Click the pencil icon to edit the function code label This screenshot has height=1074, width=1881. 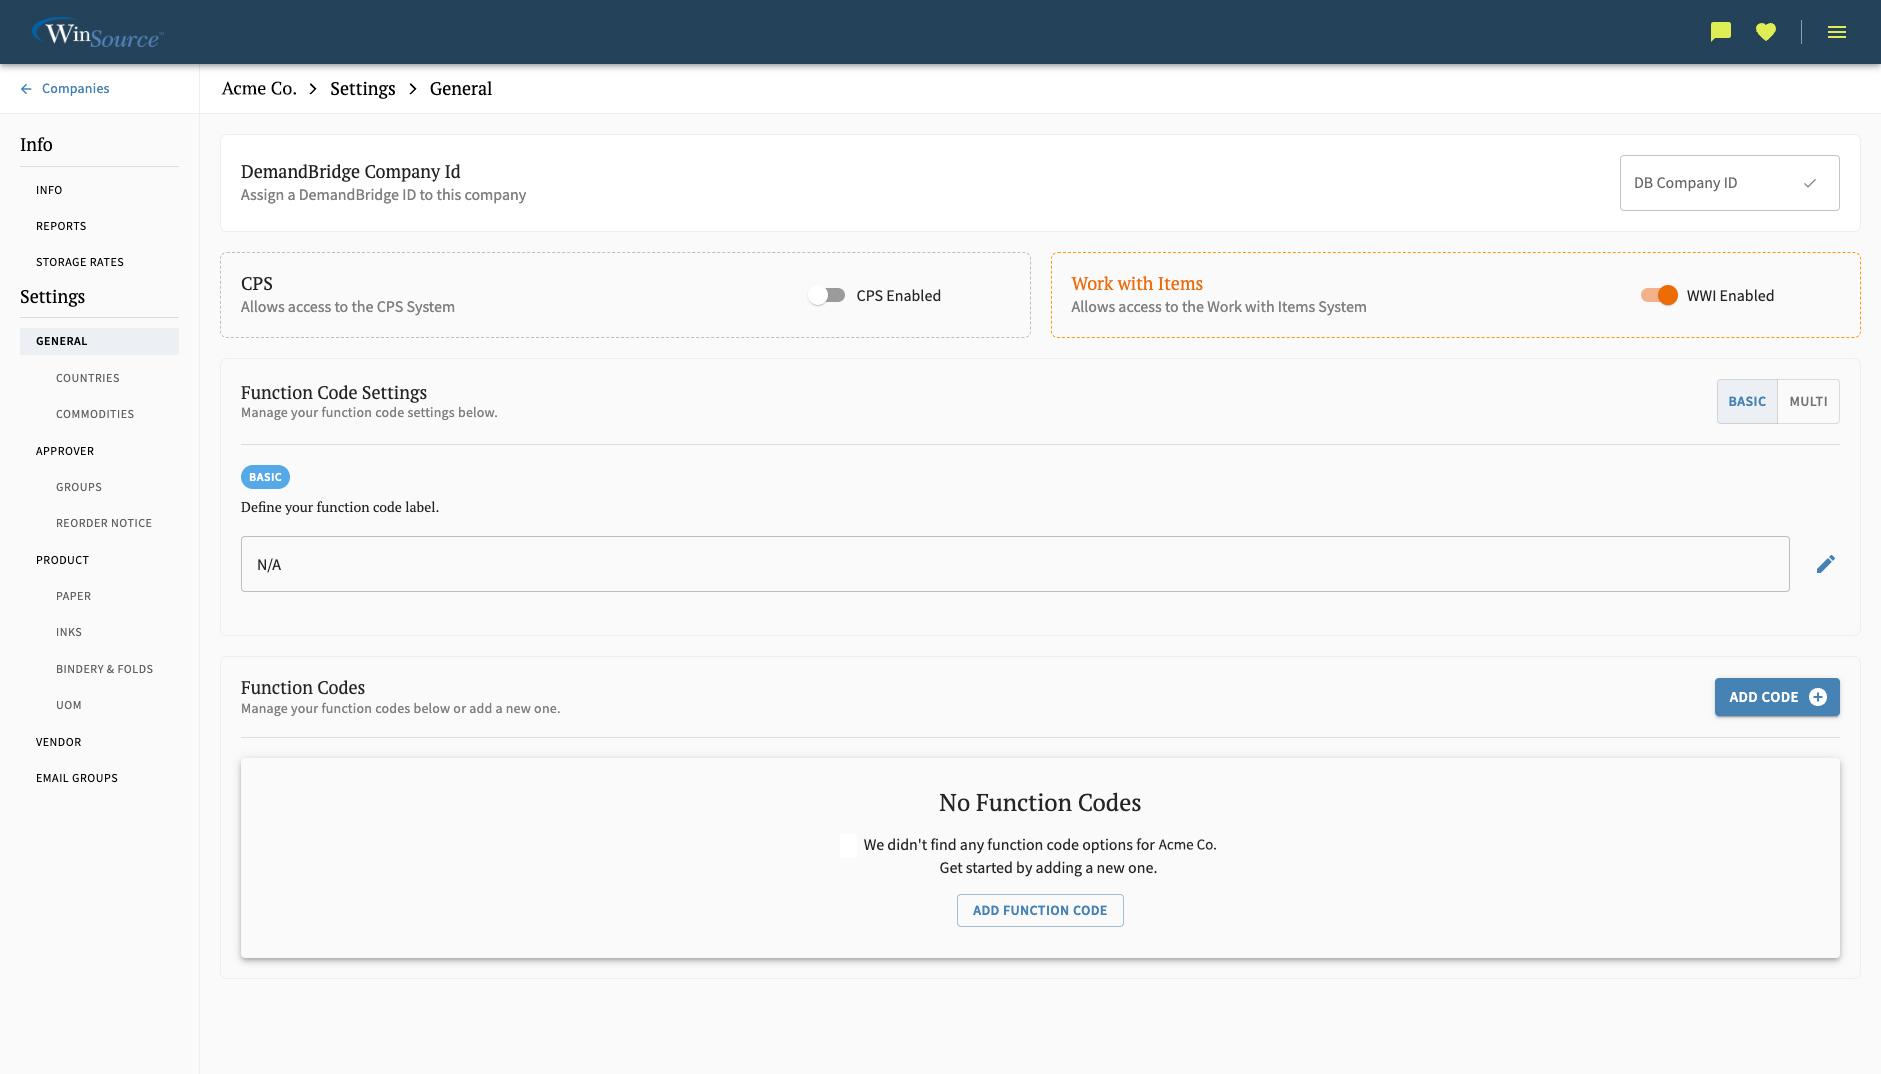click(1827, 563)
